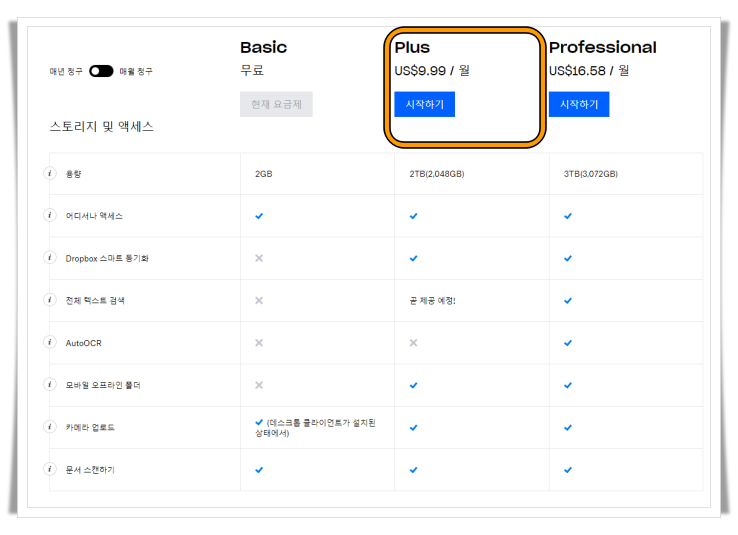Click Basic checkmark for 어디서나 액세스

point(259,216)
